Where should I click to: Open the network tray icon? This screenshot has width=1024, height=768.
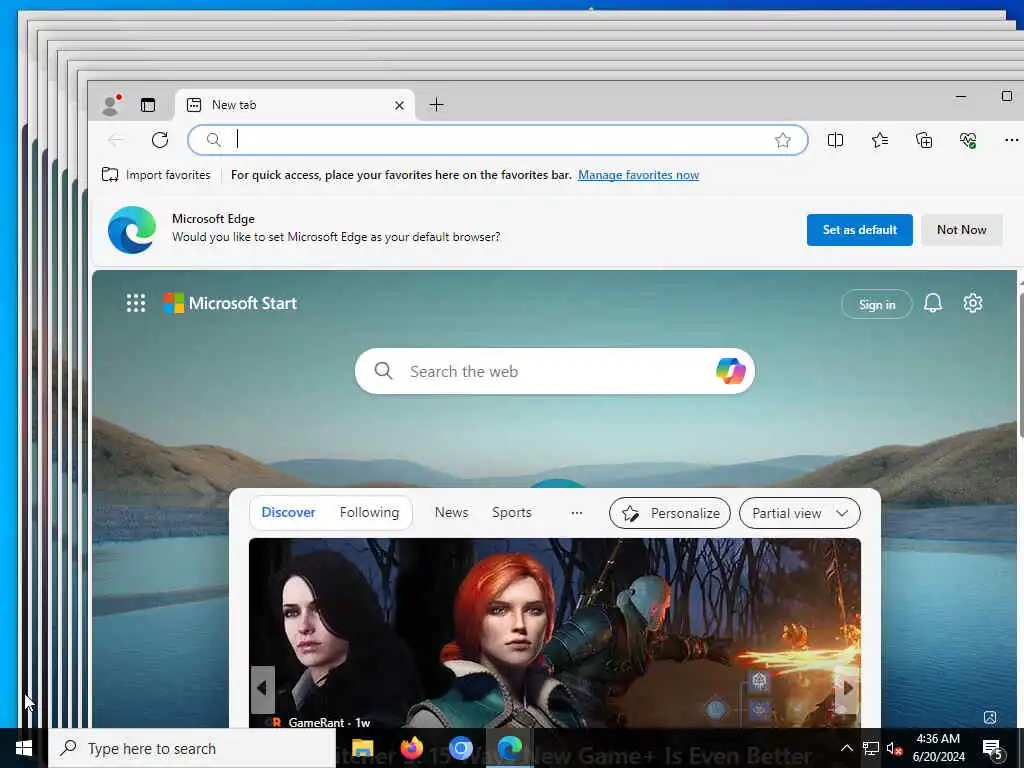coord(871,748)
